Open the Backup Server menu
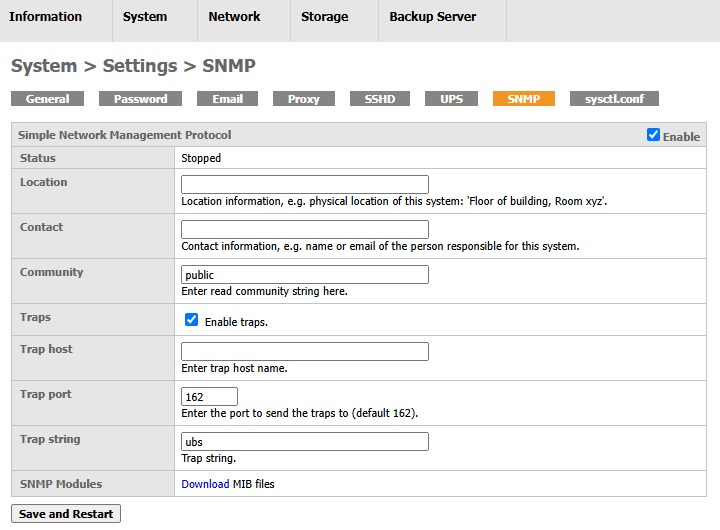The height and width of the screenshot is (530, 720). pyautogui.click(x=432, y=17)
